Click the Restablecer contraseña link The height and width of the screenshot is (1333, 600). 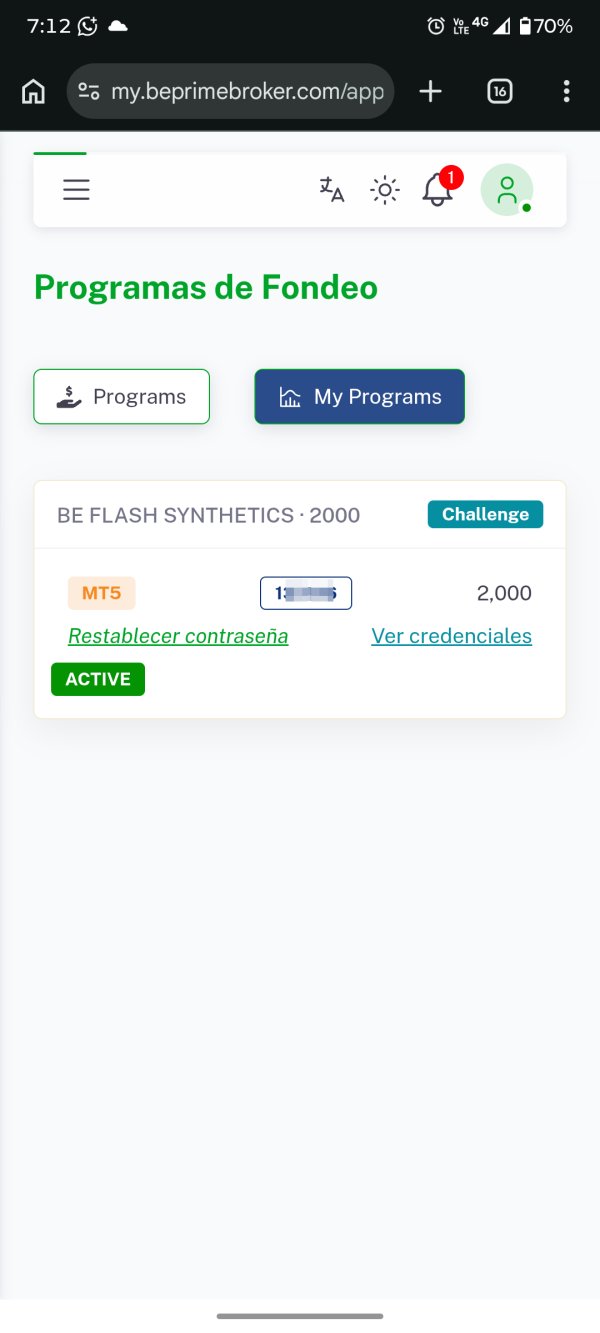pyautogui.click(x=178, y=636)
